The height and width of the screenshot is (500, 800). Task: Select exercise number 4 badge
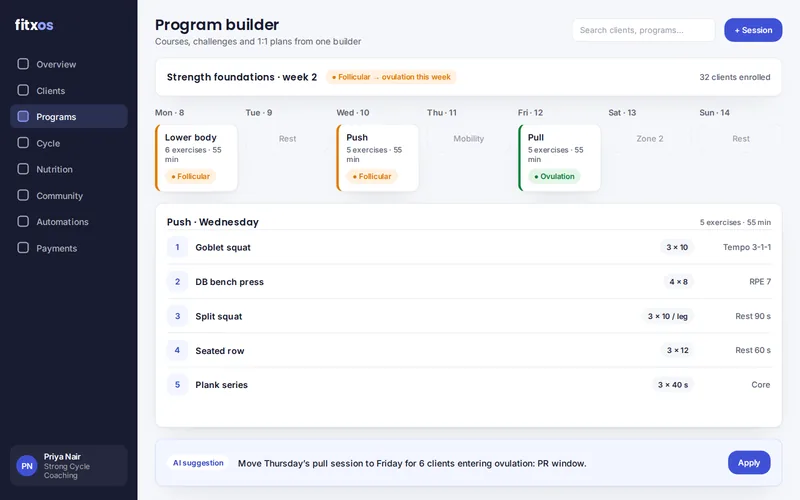[178, 351]
